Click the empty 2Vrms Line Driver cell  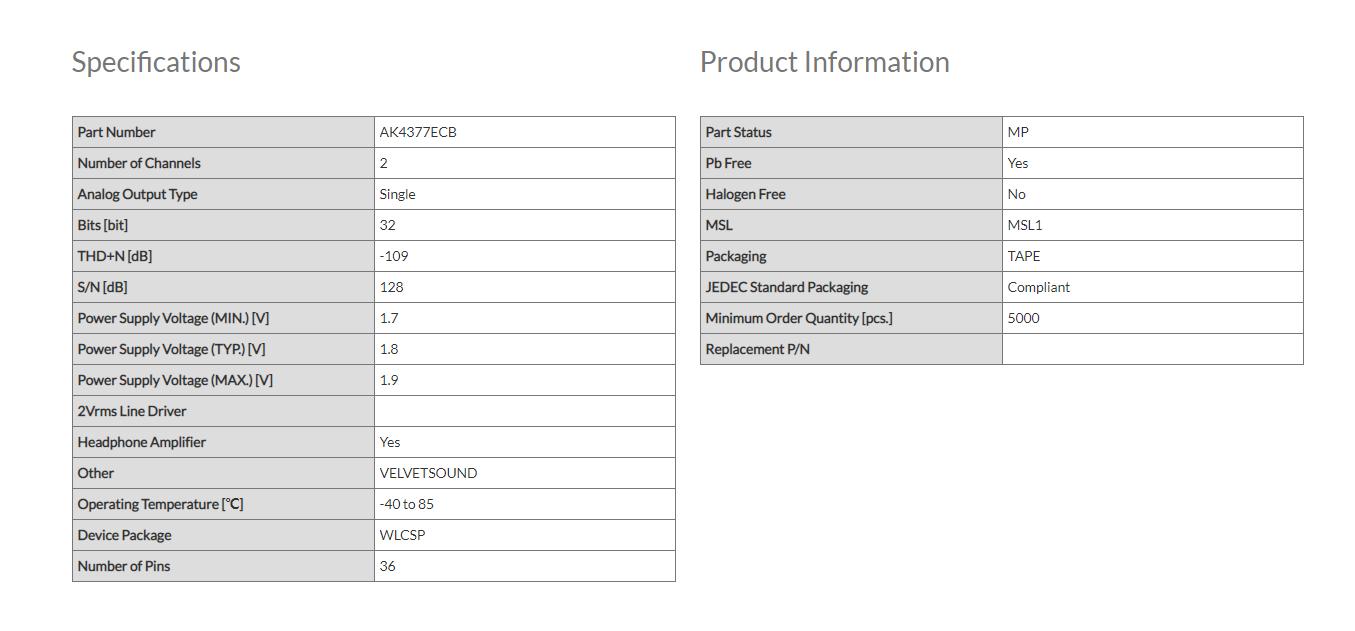(524, 411)
